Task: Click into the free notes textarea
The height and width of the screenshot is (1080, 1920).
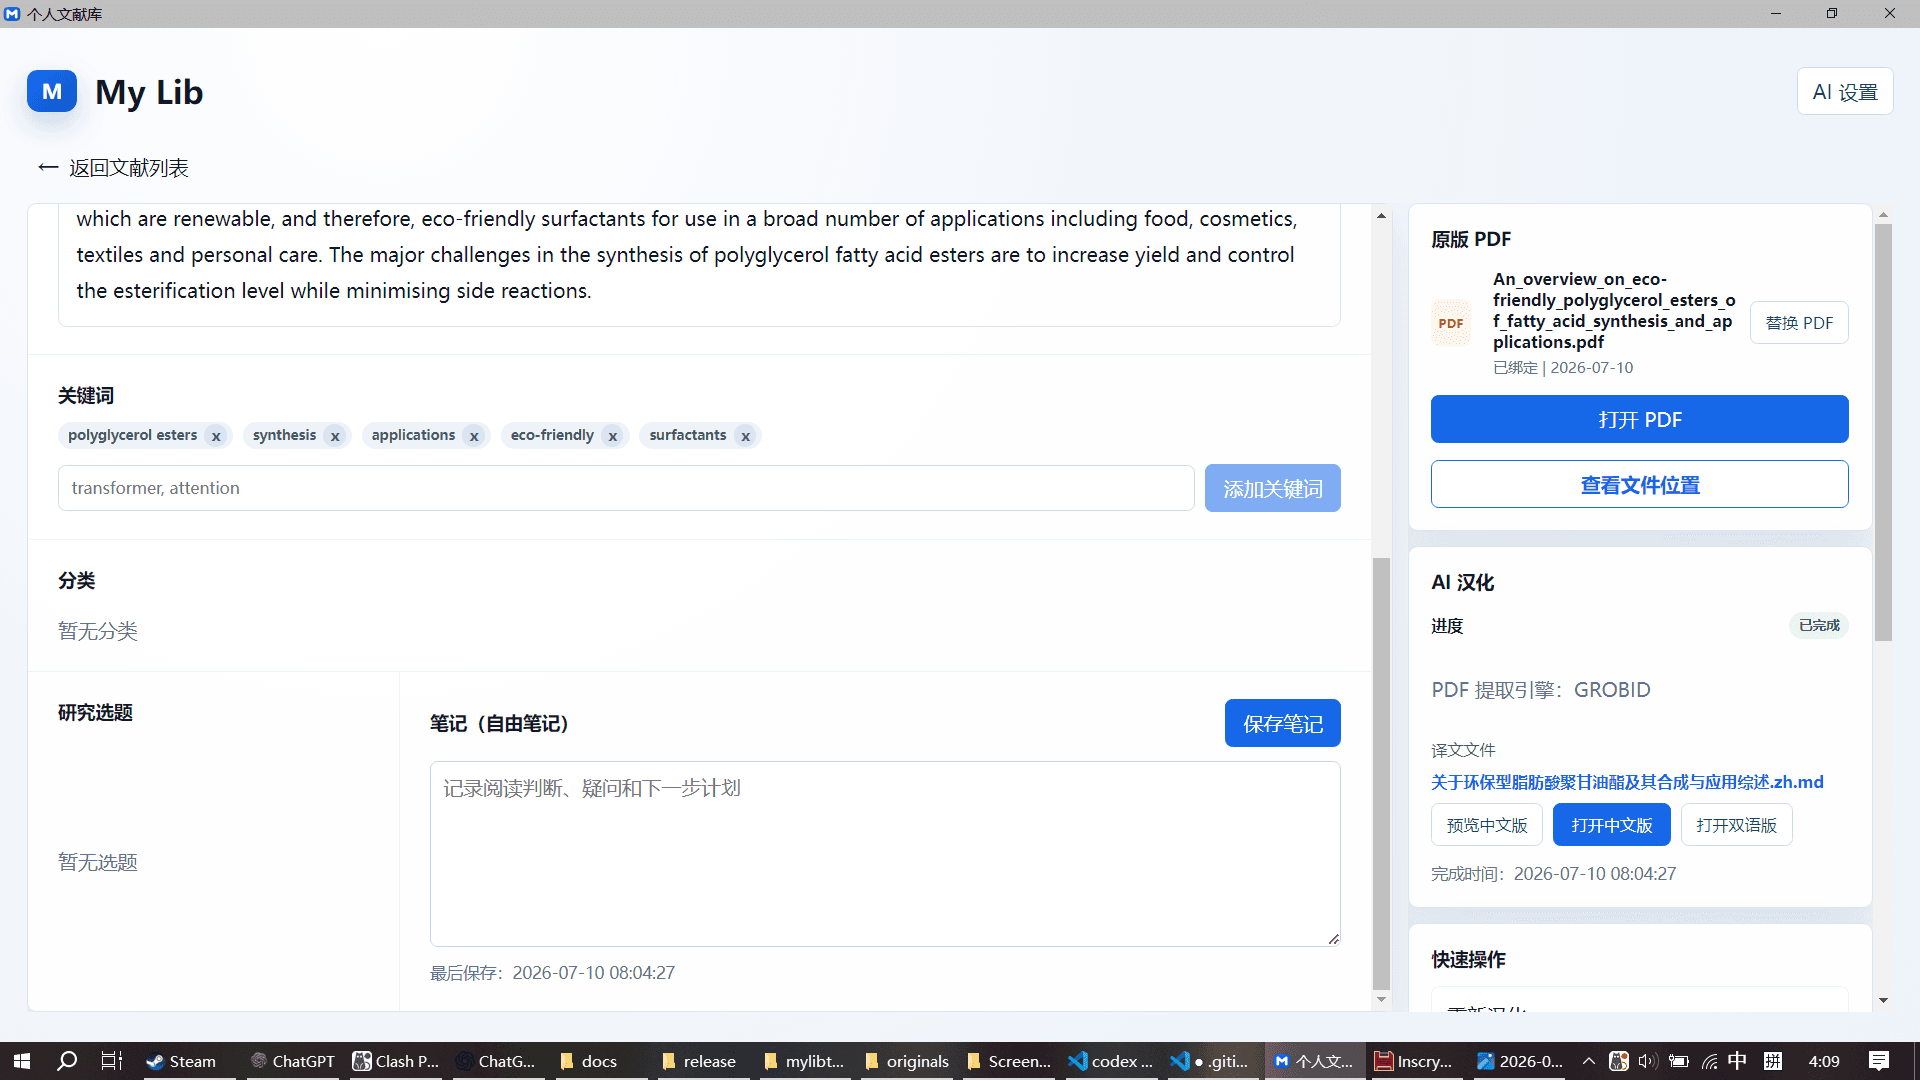Action: click(x=885, y=854)
